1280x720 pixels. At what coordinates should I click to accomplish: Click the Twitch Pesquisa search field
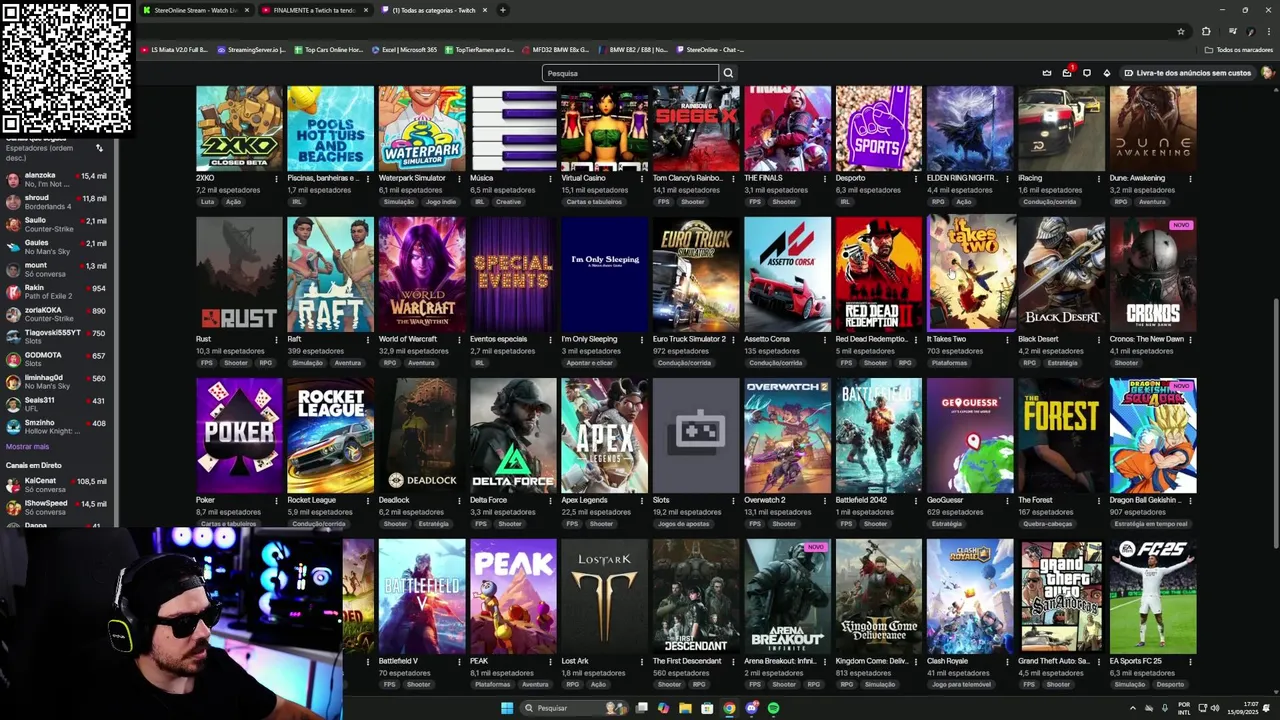630,73
